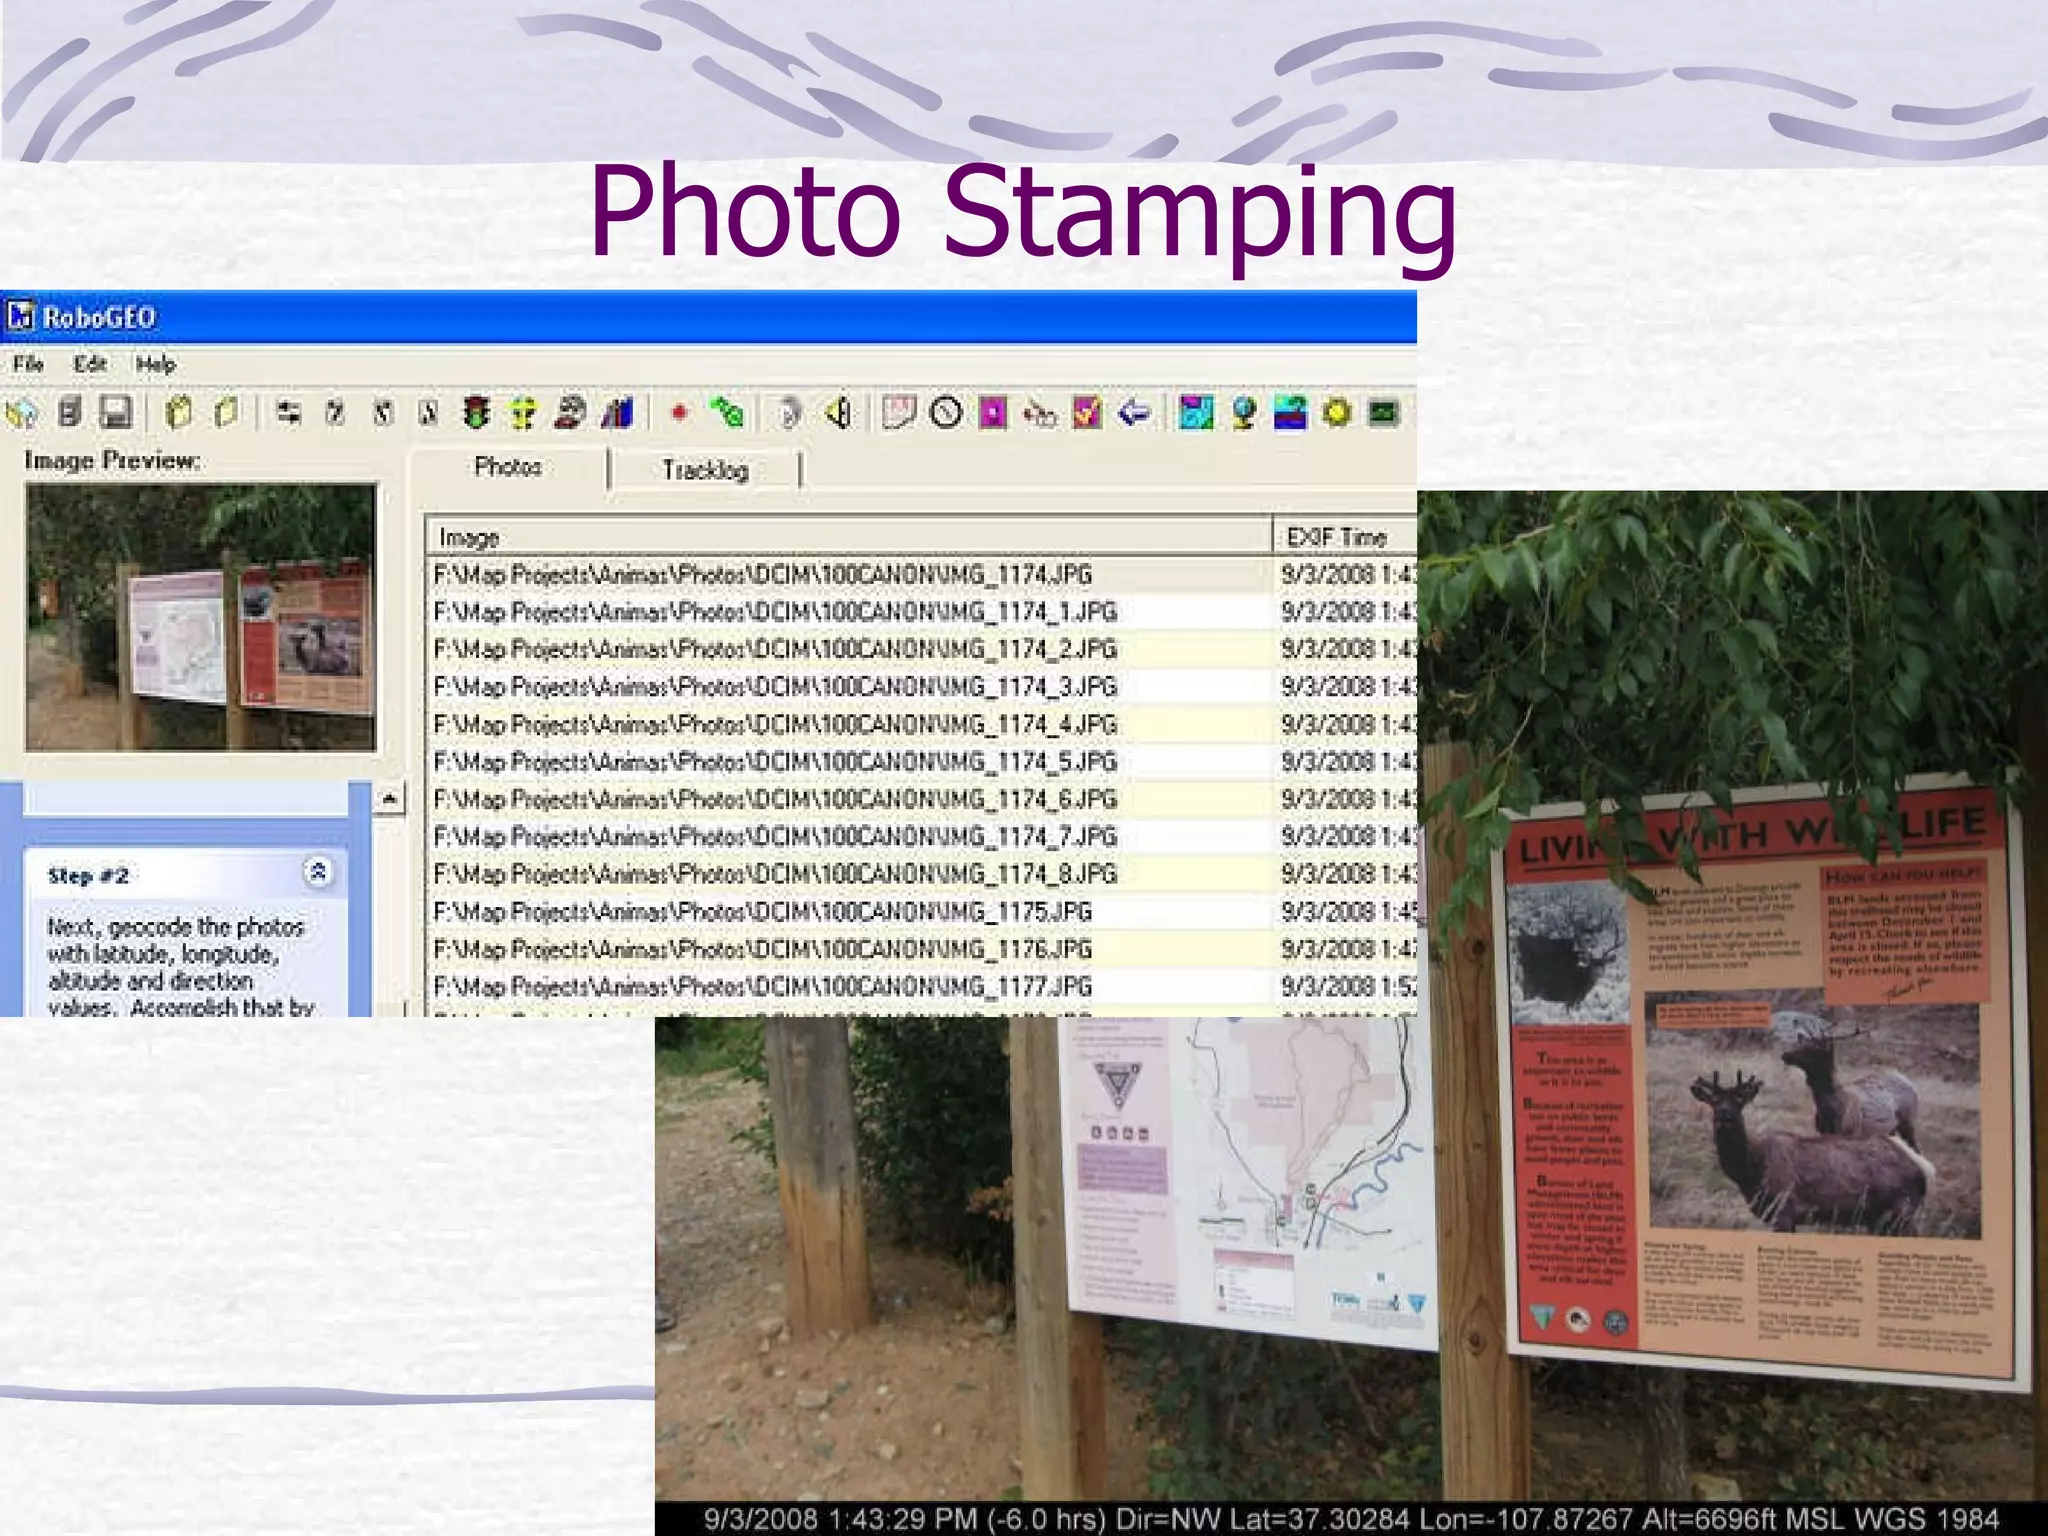The width and height of the screenshot is (2048, 1536).
Task: Select the IMG_1174_5.JPG row
Action: (x=921, y=761)
